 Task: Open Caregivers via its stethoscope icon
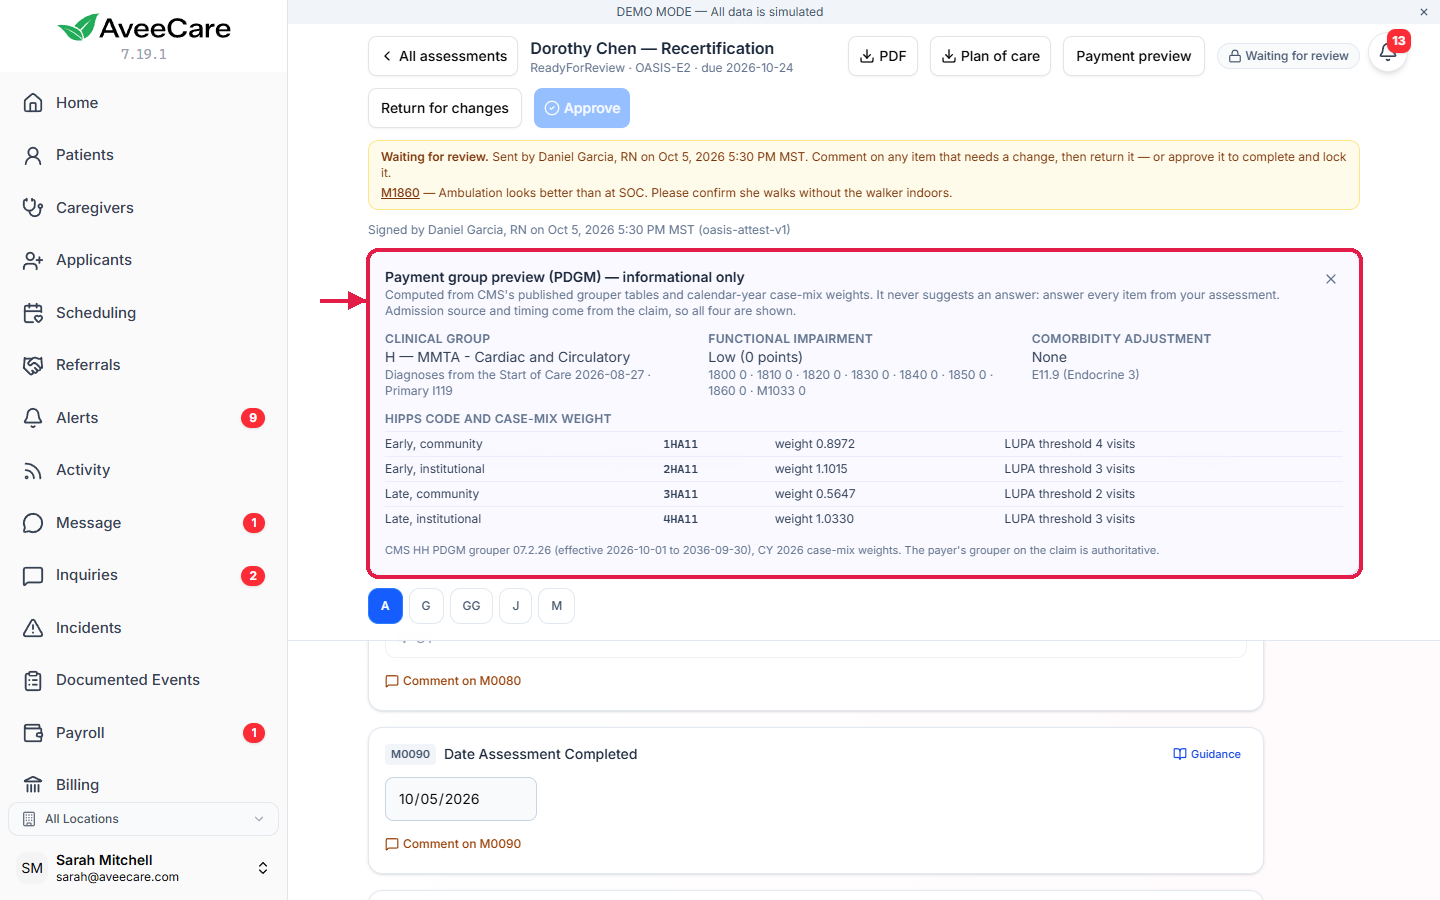33,208
